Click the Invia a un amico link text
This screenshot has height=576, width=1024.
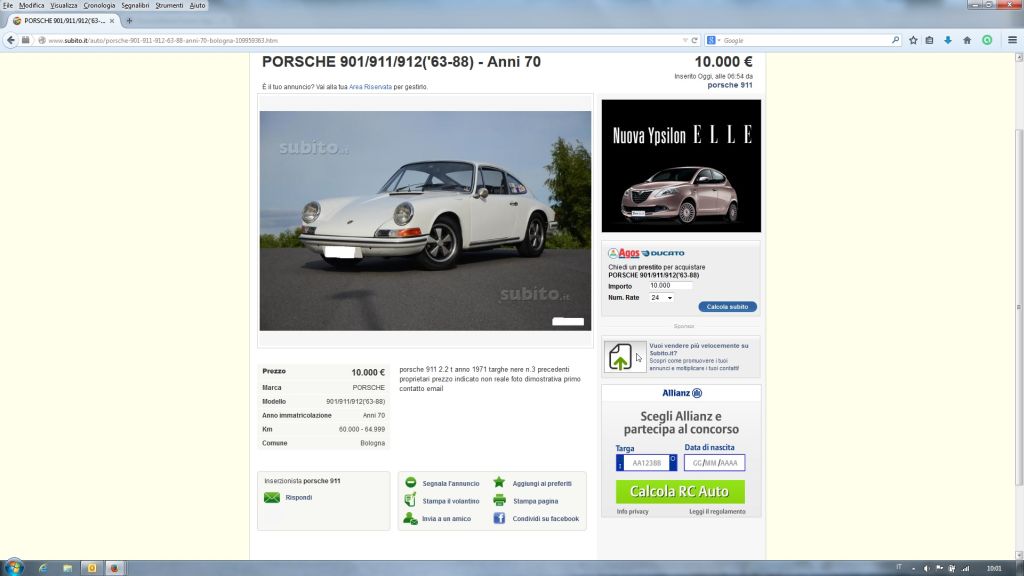(x=446, y=519)
